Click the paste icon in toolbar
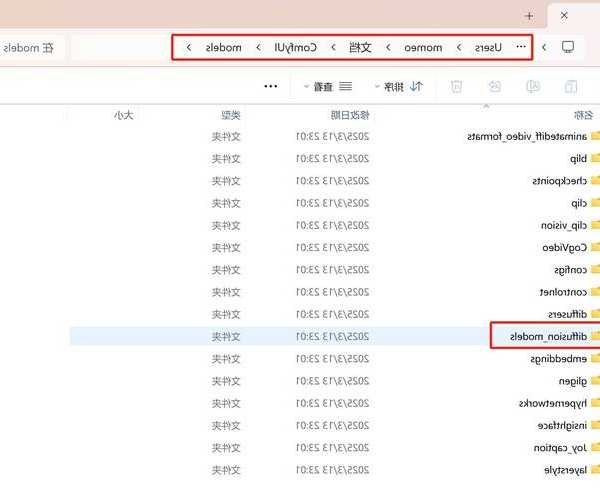Screen dimensions: 600x500 tap(570, 87)
